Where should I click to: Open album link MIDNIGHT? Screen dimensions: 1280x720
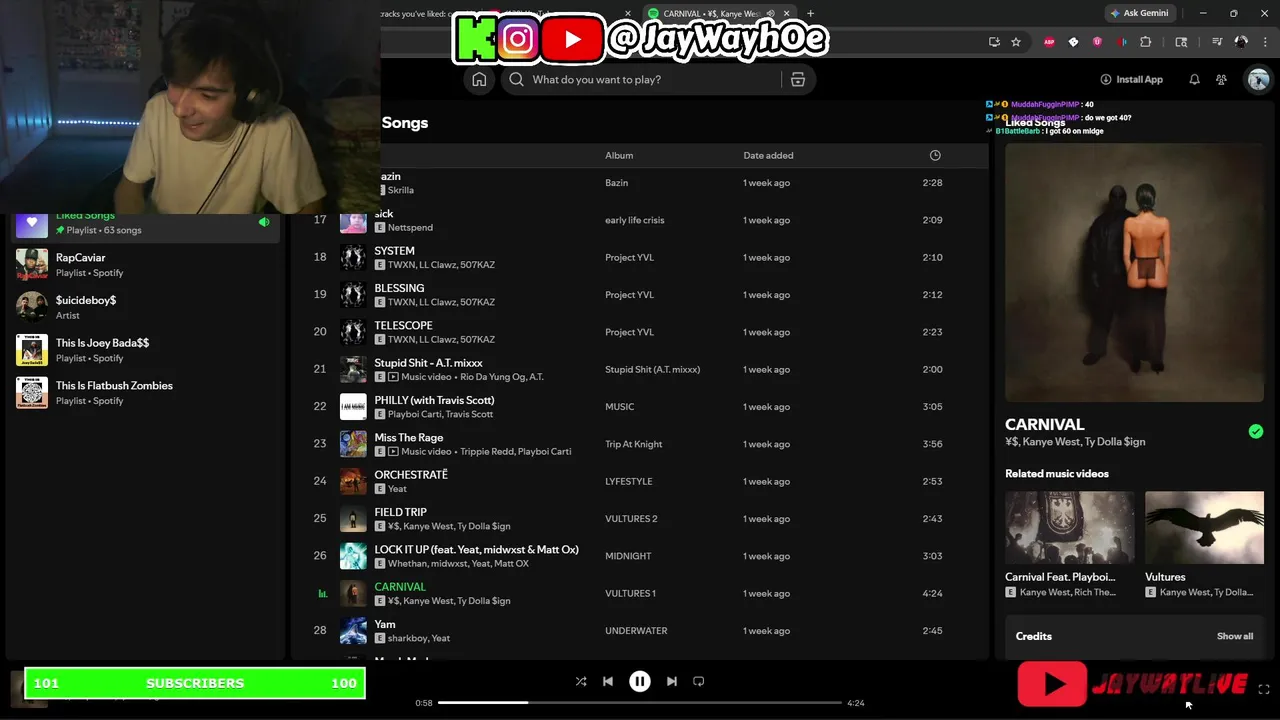coord(628,556)
